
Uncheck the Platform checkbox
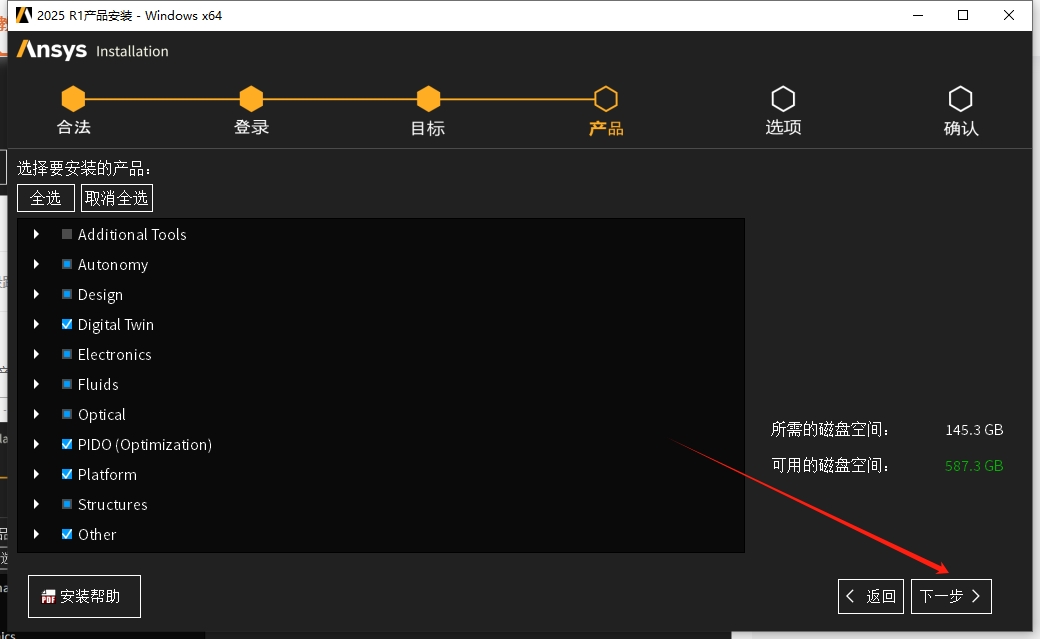click(x=67, y=474)
